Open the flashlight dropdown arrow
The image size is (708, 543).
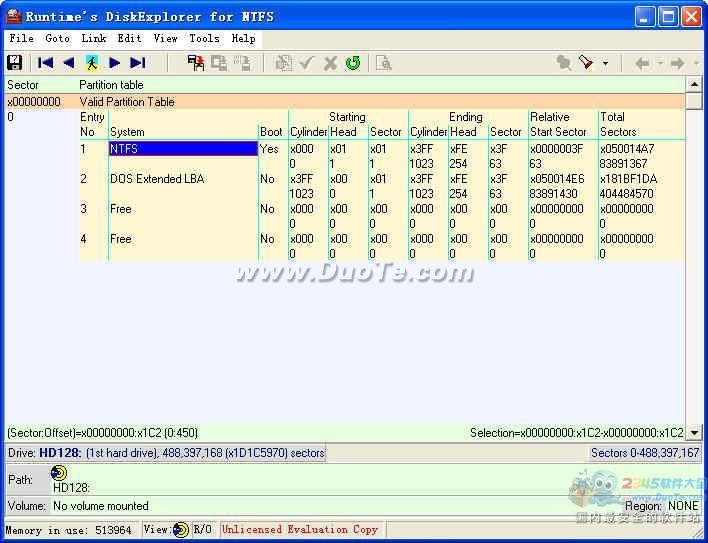pos(605,64)
